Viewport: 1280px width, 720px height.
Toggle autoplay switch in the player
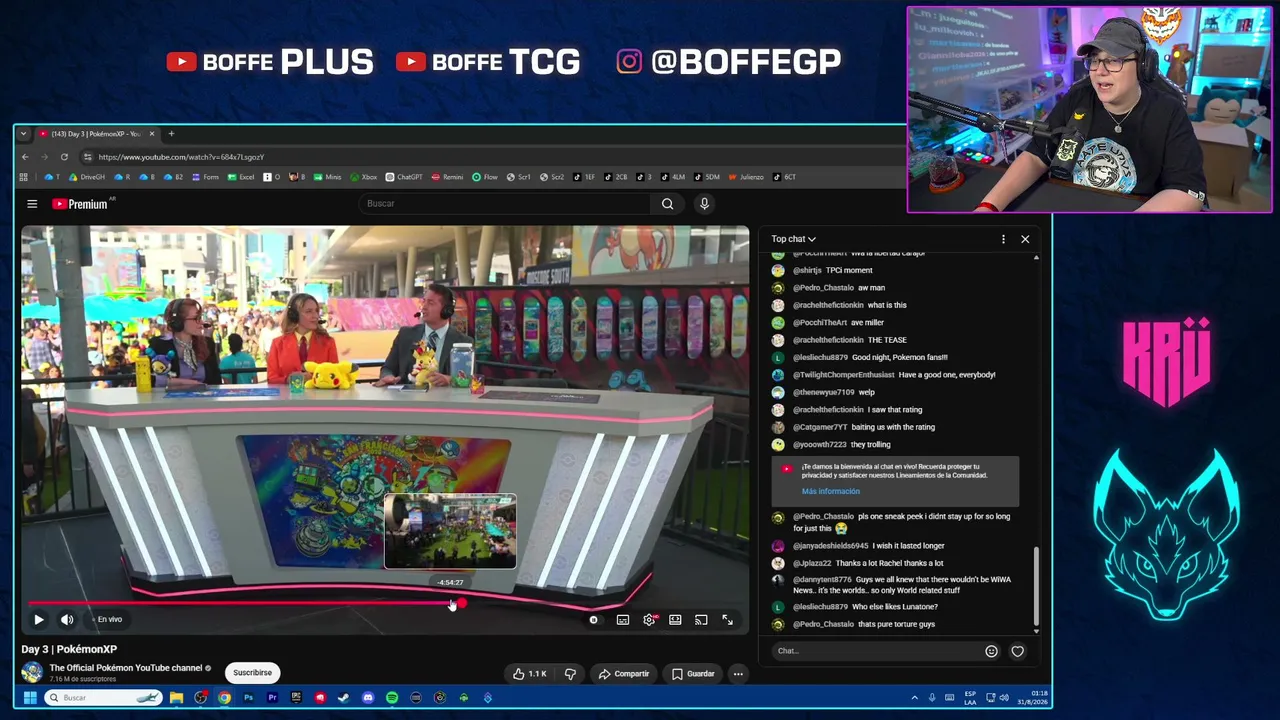(x=593, y=620)
